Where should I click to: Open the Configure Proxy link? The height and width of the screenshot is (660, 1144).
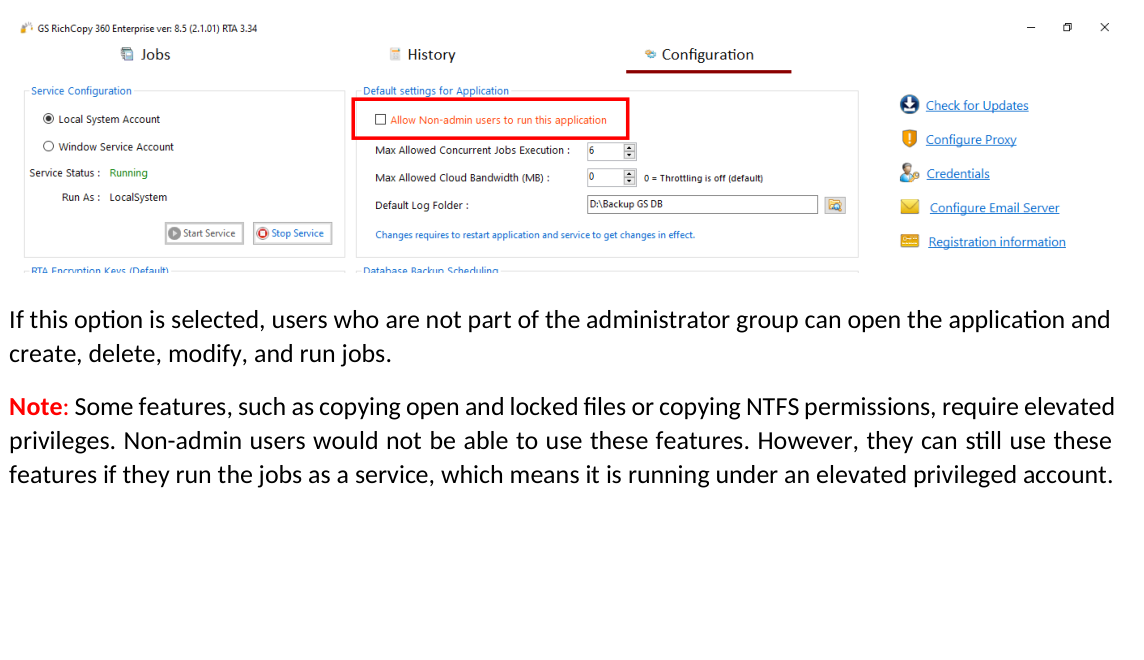pos(971,140)
